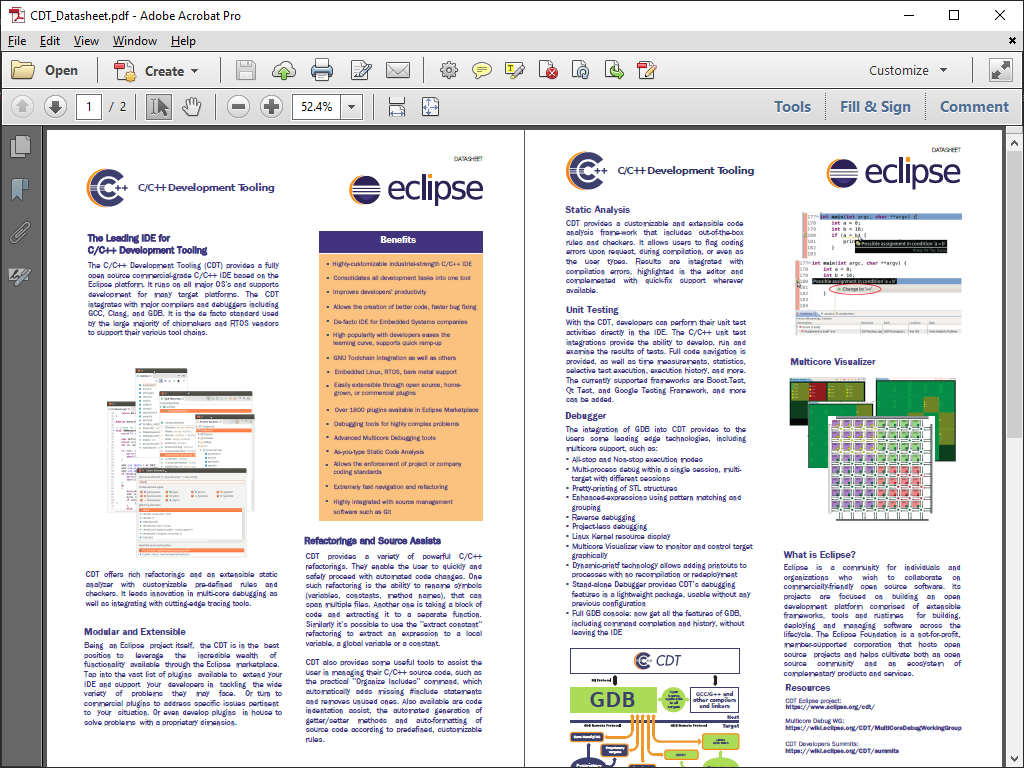Click the edit text pencil icon
This screenshot has width=1024, height=768.
pos(360,71)
